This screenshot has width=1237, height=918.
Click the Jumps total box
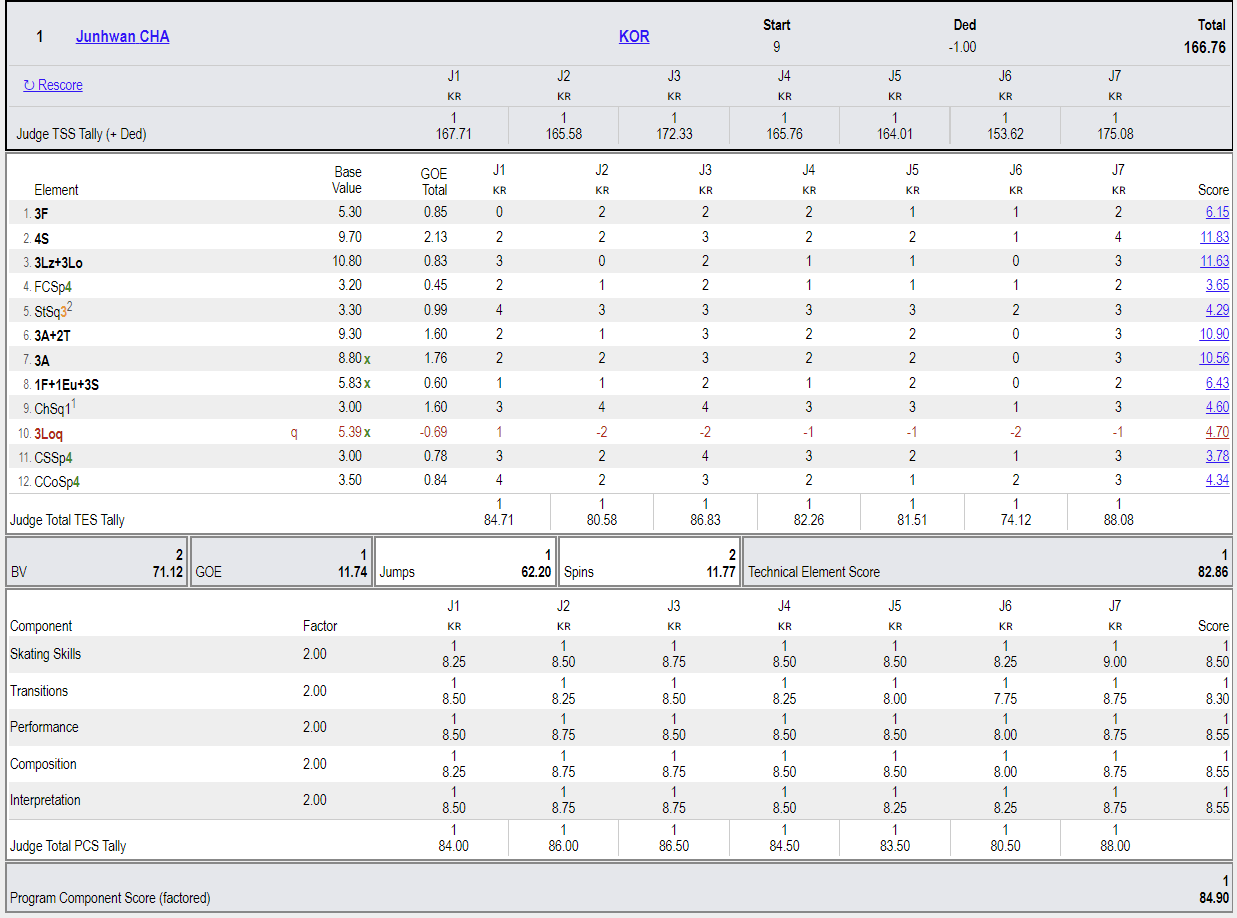pos(466,562)
